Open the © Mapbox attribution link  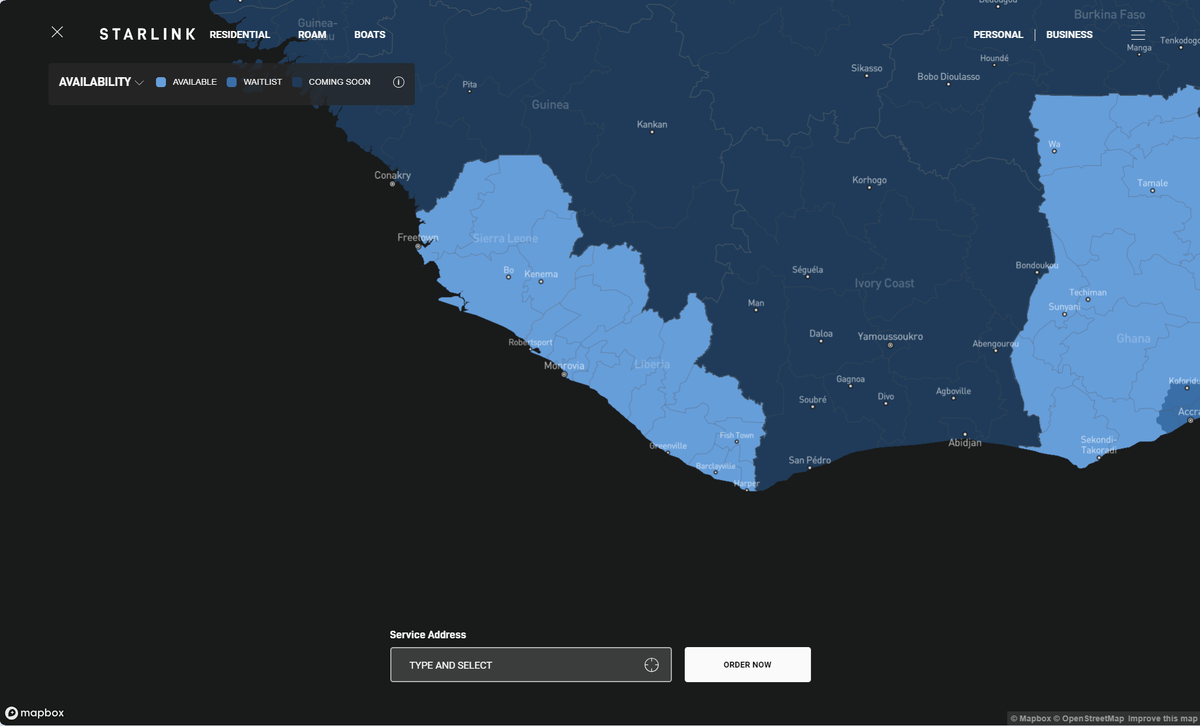1033,718
